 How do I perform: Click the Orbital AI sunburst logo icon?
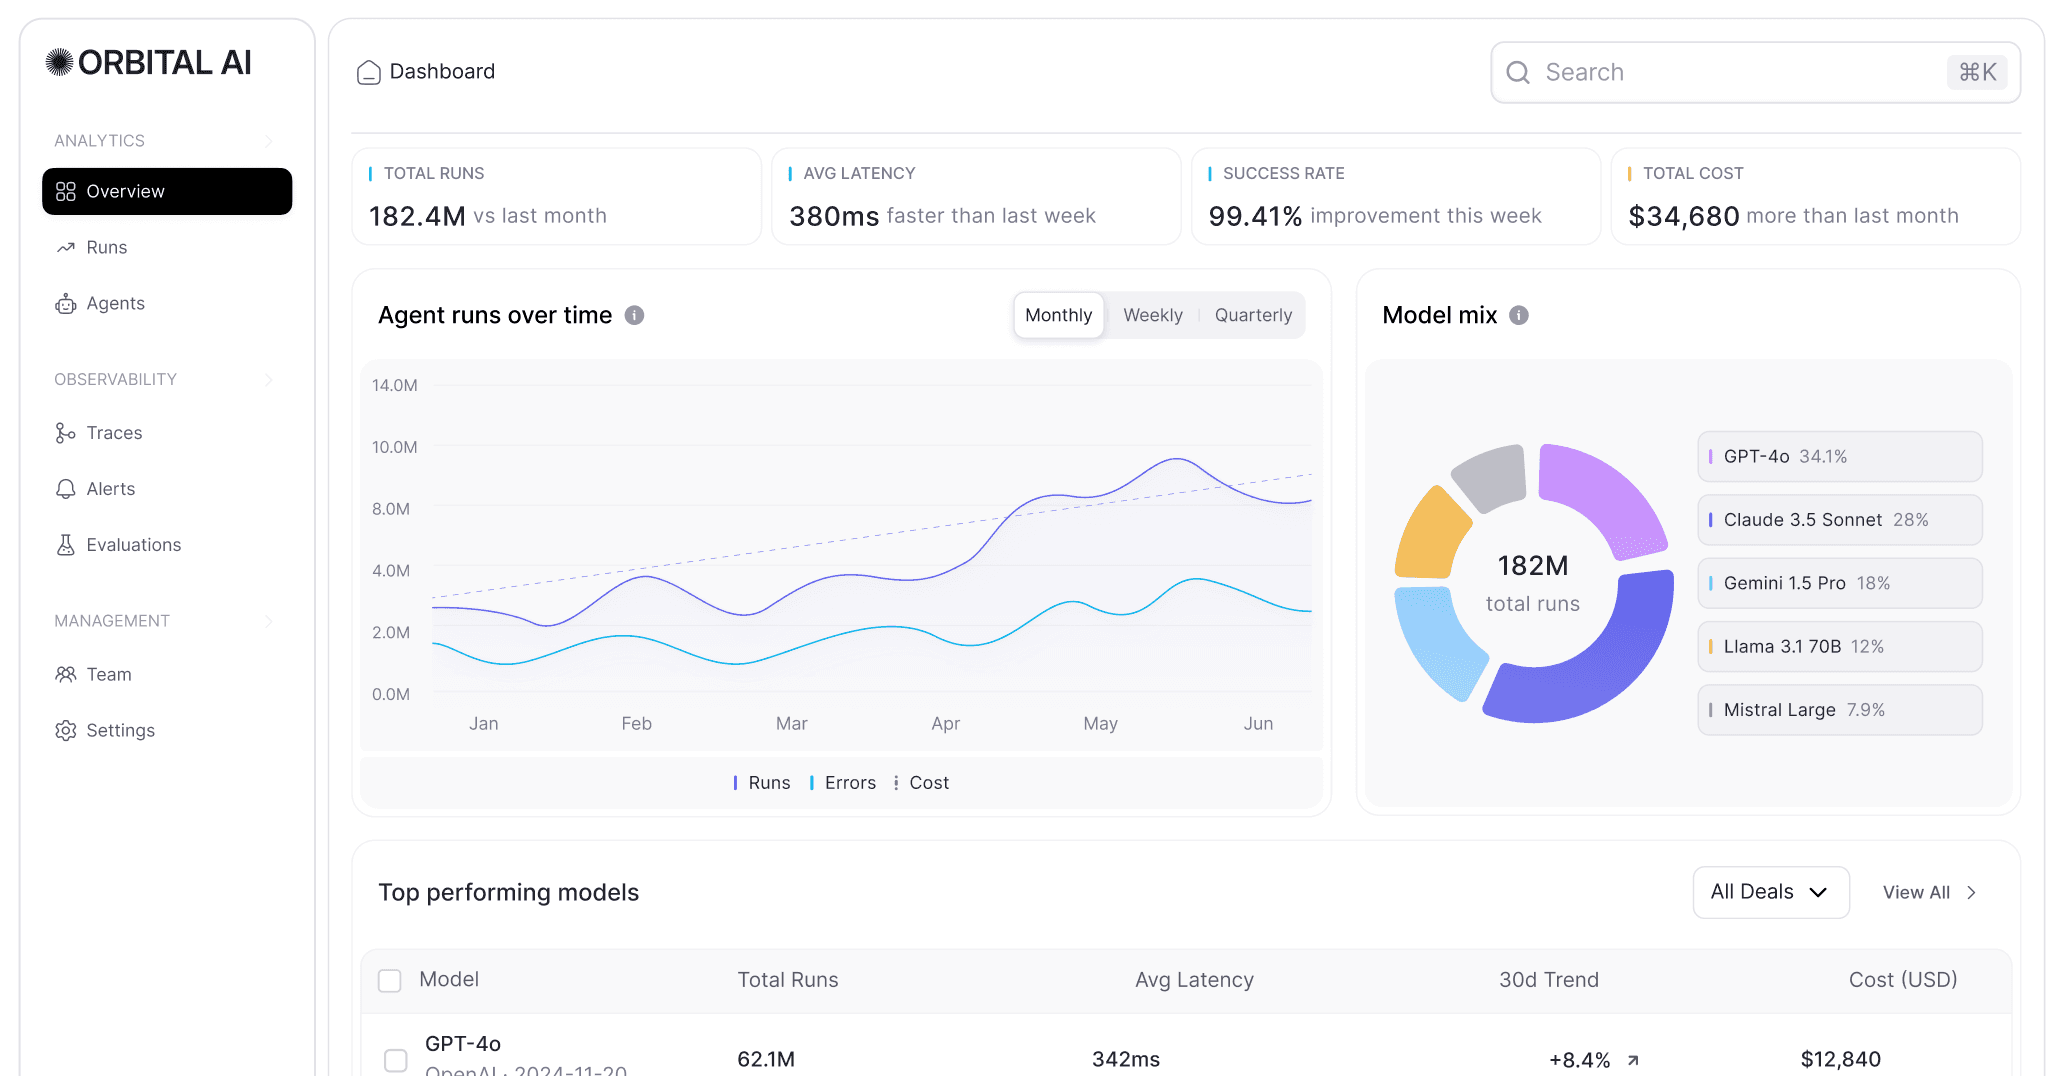tap(60, 63)
